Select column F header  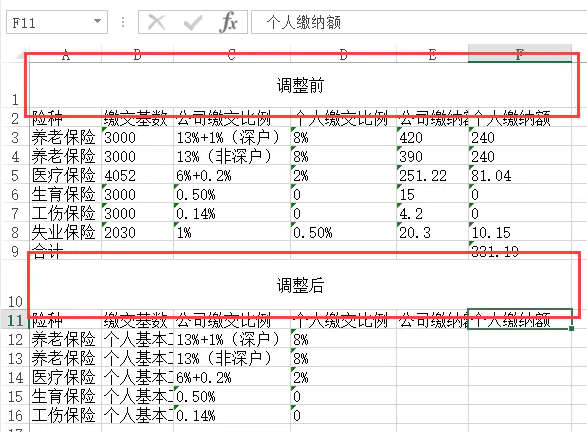(x=520, y=55)
